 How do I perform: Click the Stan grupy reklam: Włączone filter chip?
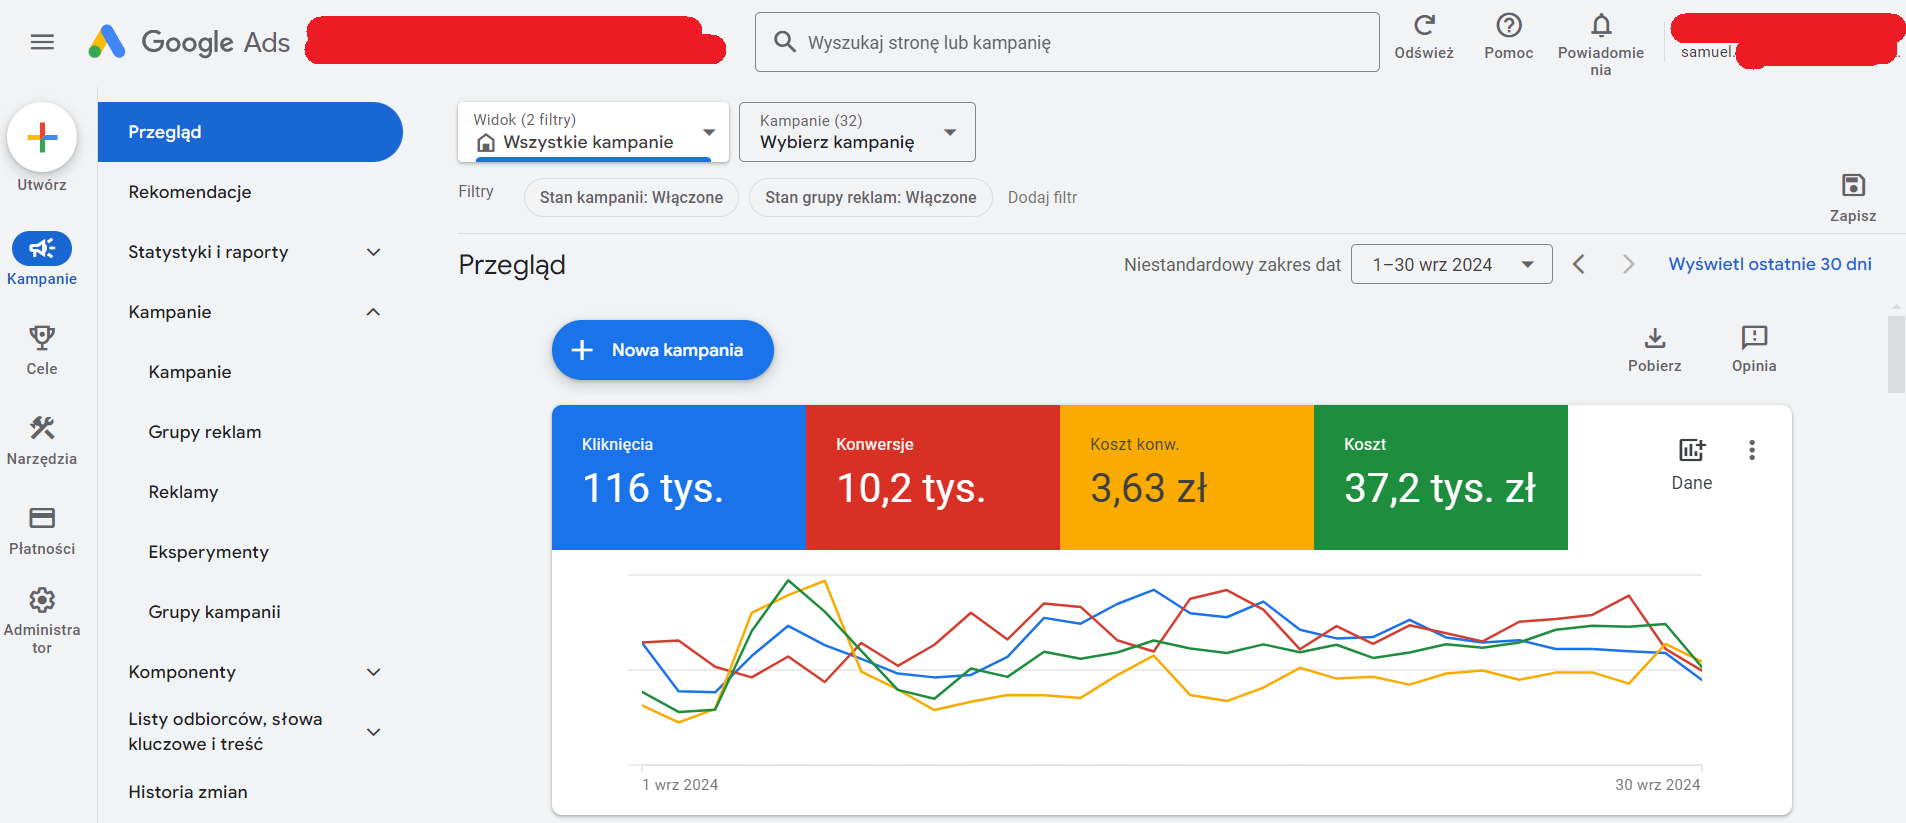coord(870,197)
